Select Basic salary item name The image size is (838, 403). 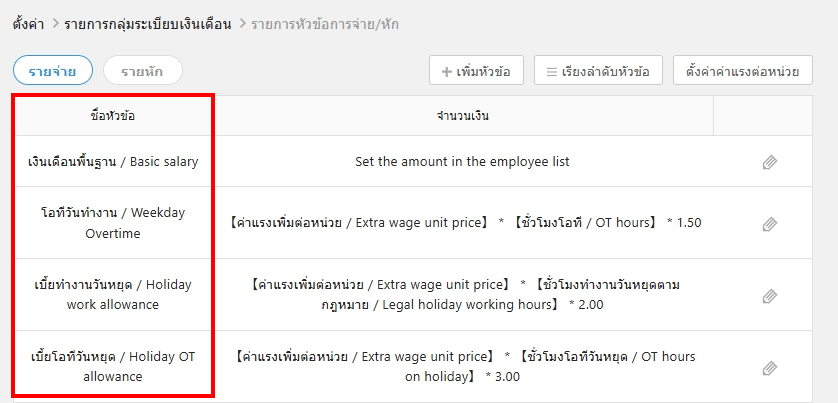coord(113,161)
